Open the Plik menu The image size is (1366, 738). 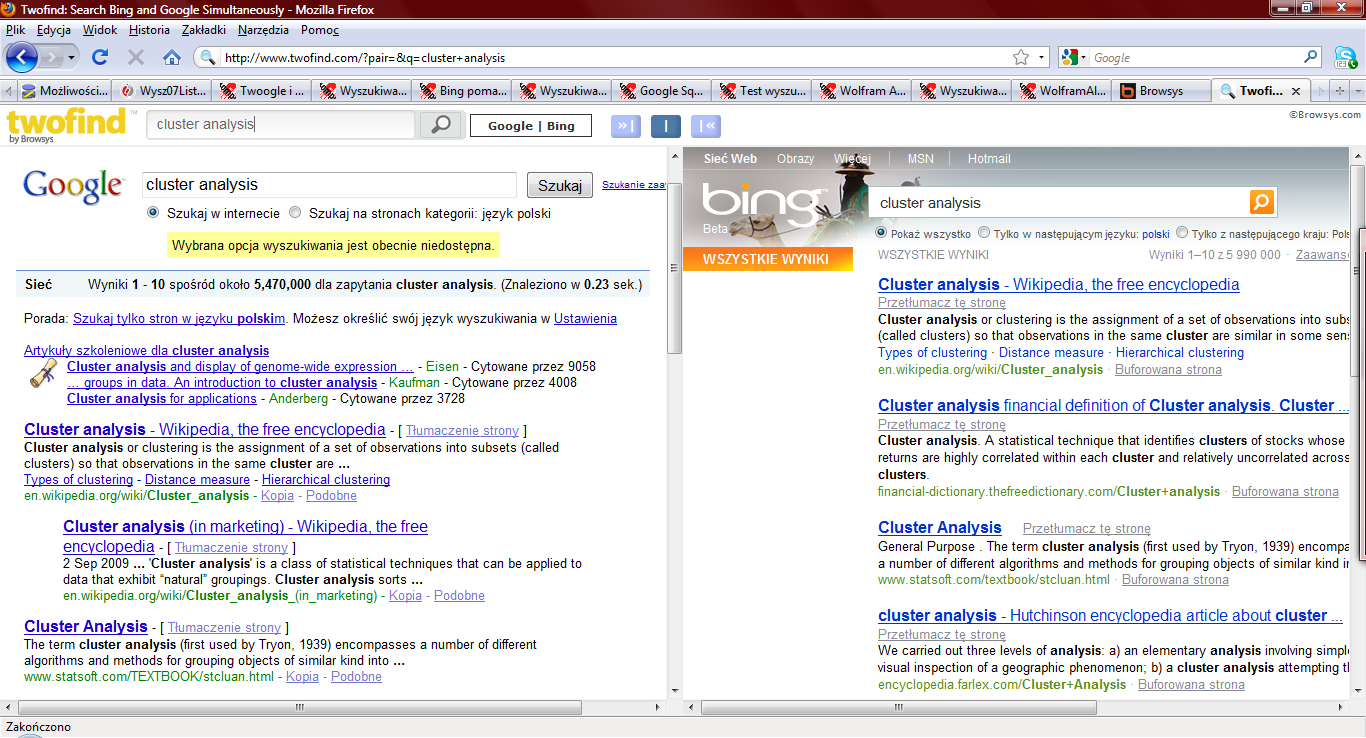coord(15,30)
